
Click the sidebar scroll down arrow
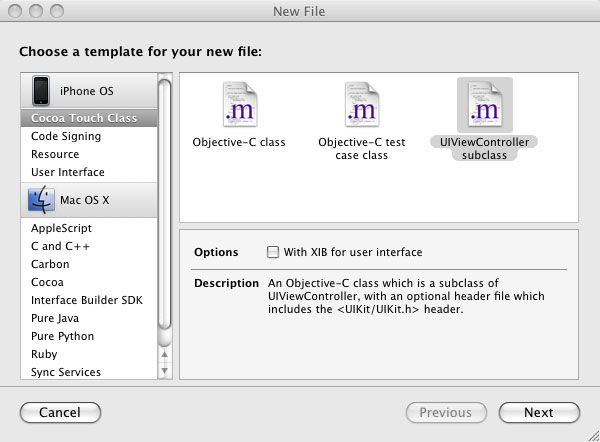tap(165, 370)
